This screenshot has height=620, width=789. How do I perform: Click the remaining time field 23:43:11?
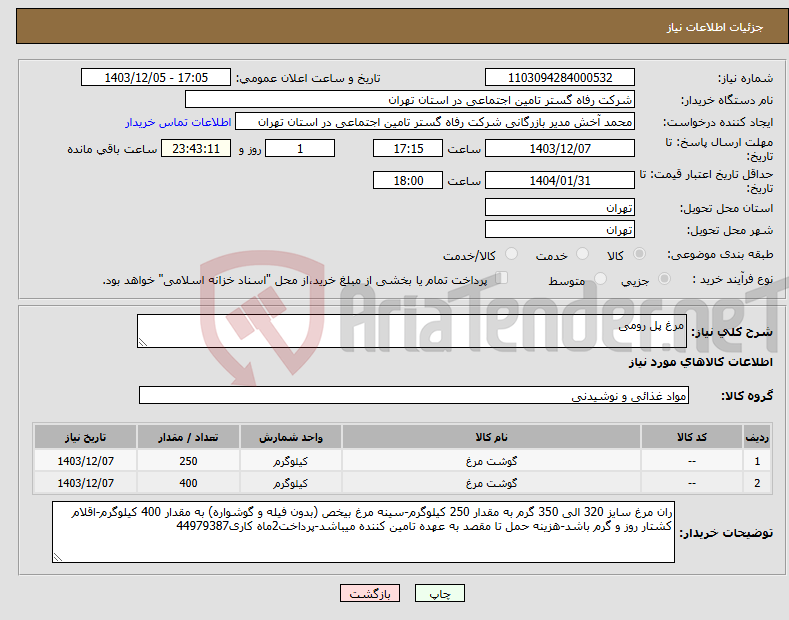196,148
